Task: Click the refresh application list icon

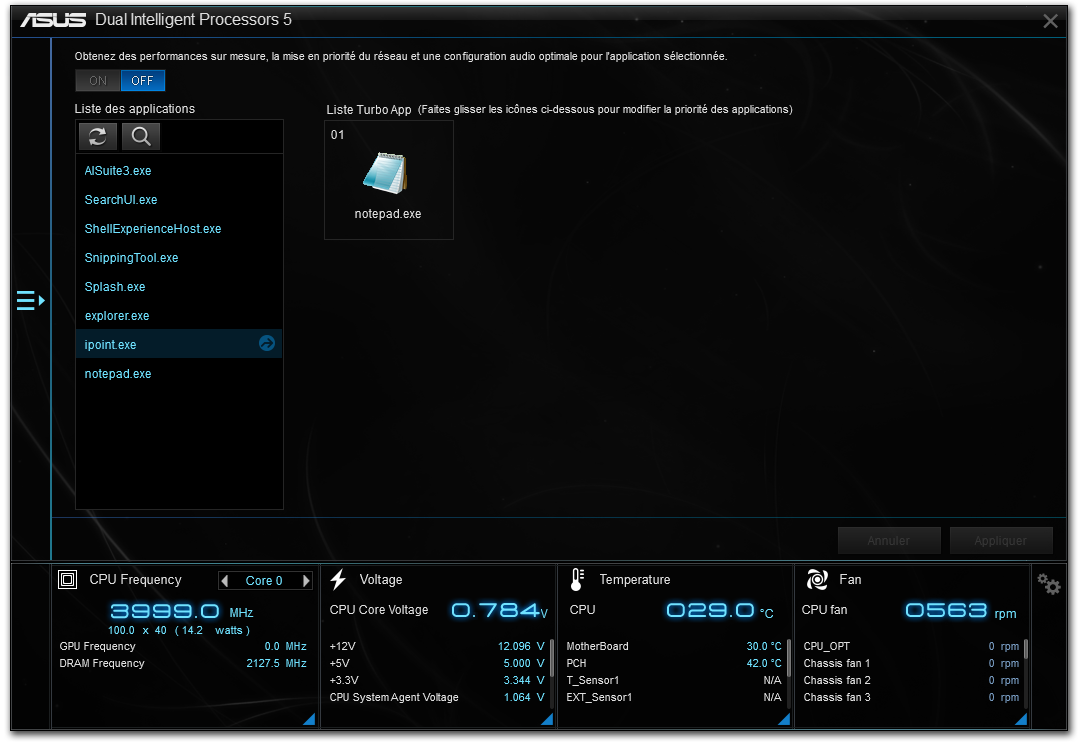Action: tap(98, 137)
